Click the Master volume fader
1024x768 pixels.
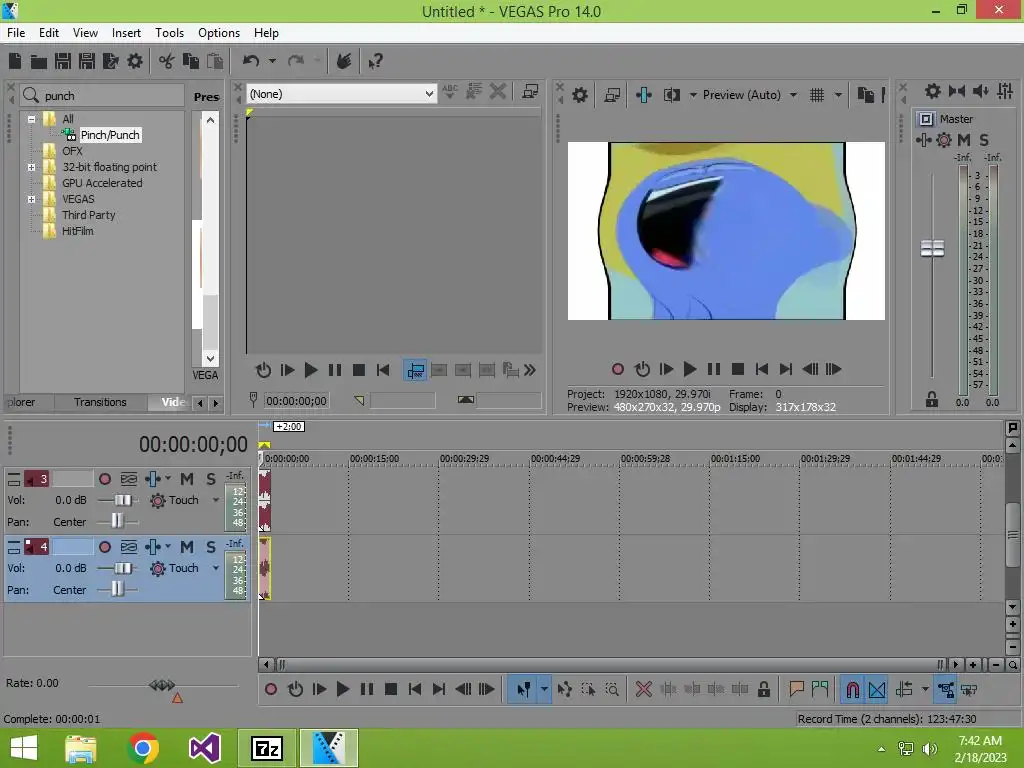pyautogui.click(x=932, y=249)
